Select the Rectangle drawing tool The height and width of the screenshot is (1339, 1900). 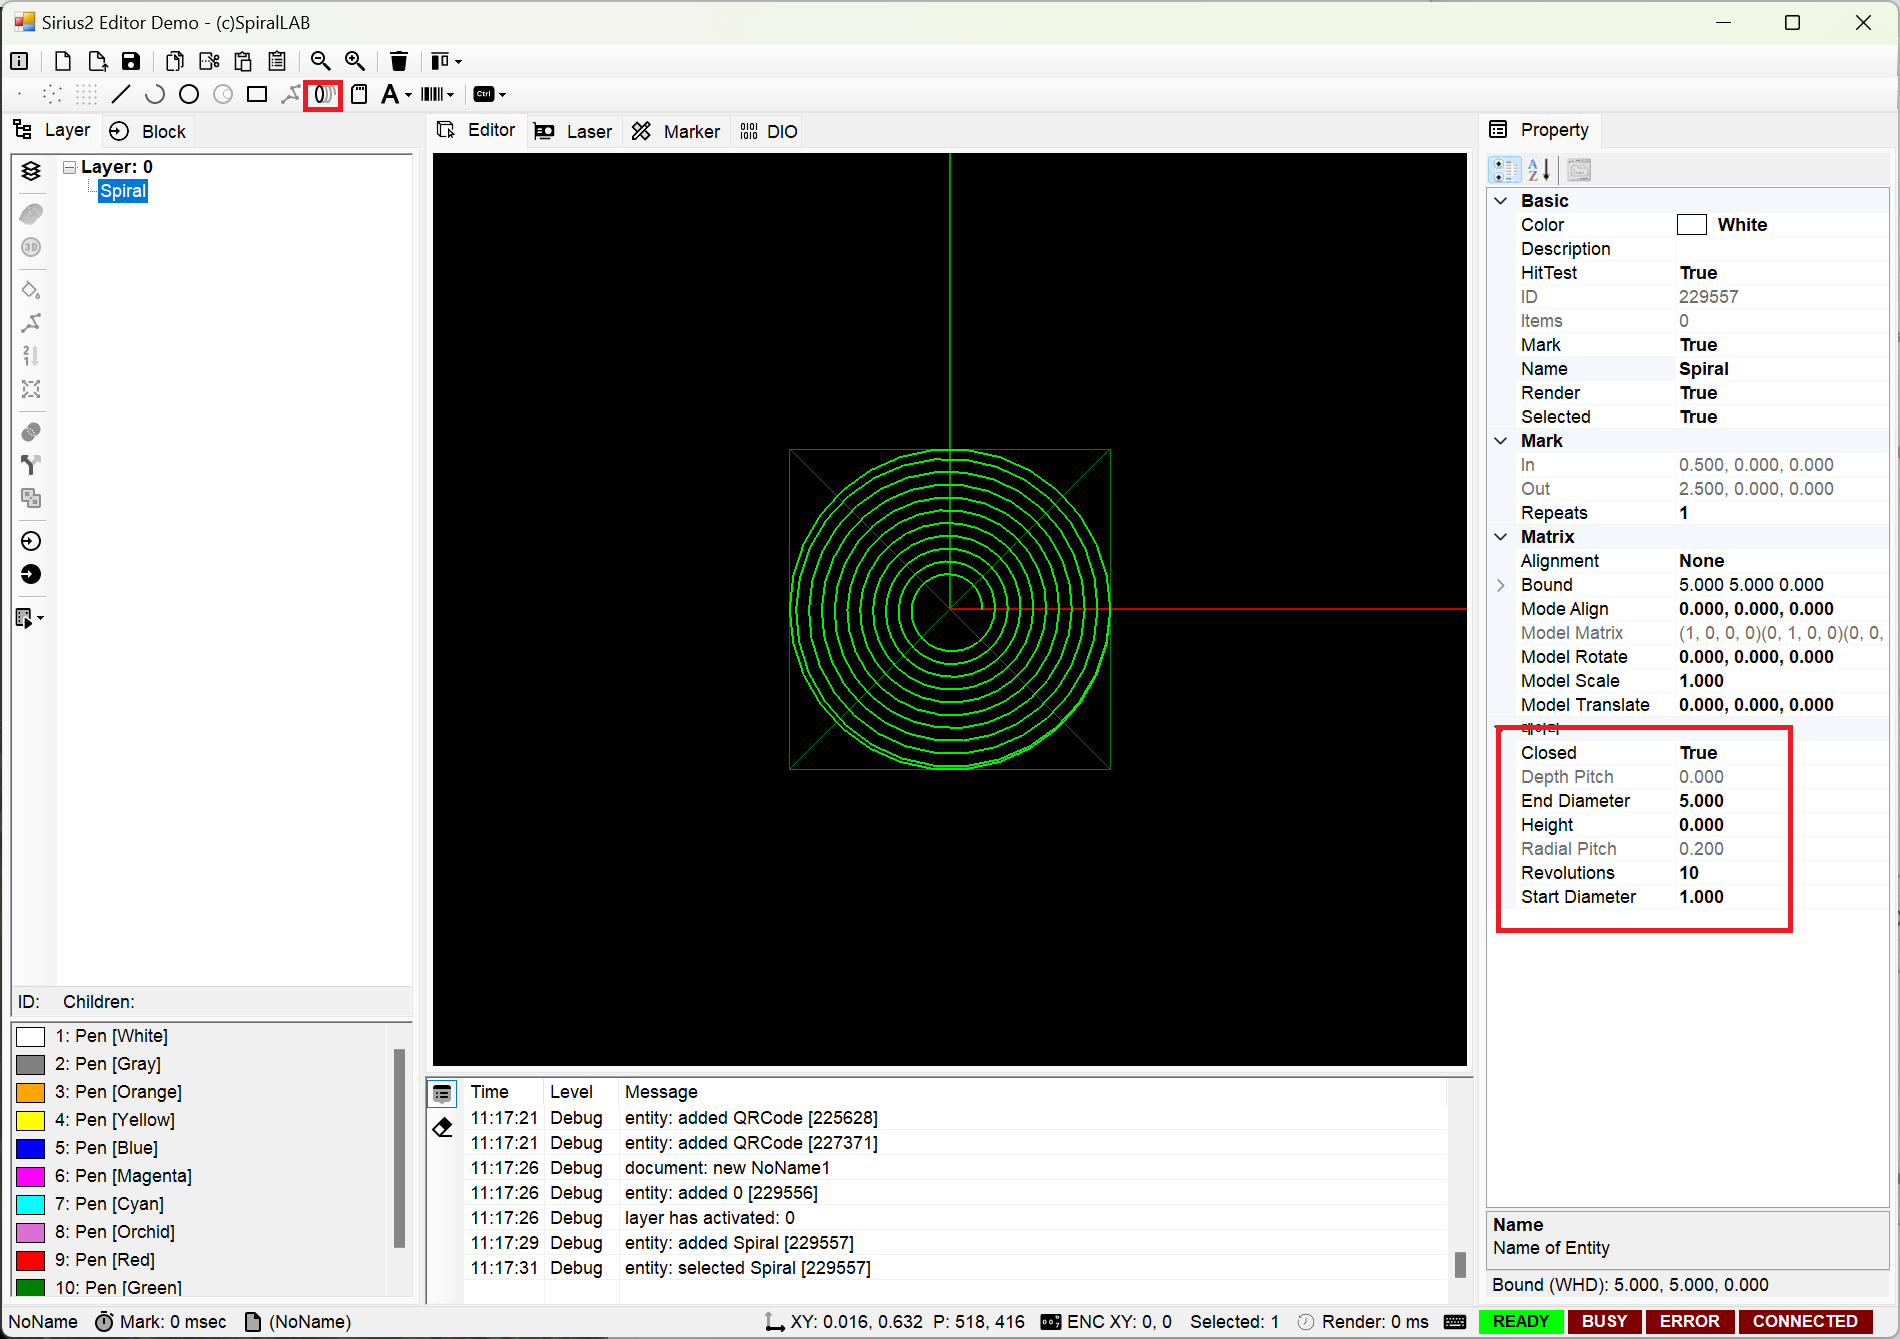[x=257, y=94]
